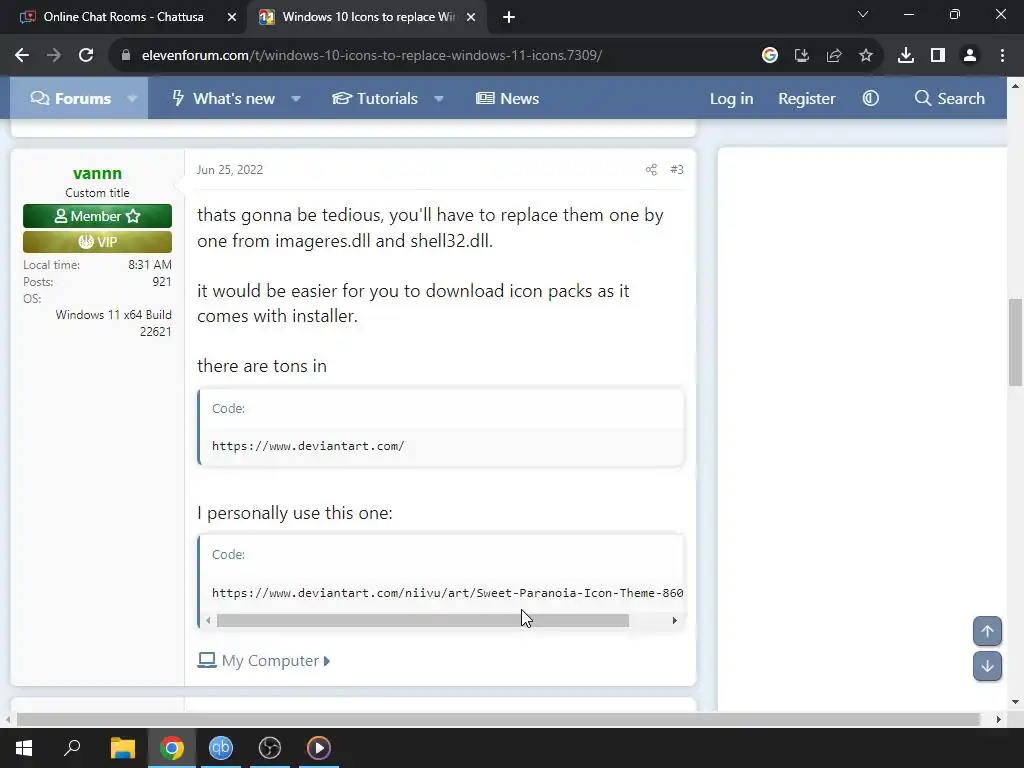Click the Sweet-Paranoia-Icon-Theme URL text
Screen dimensions: 1024x768
(x=447, y=593)
